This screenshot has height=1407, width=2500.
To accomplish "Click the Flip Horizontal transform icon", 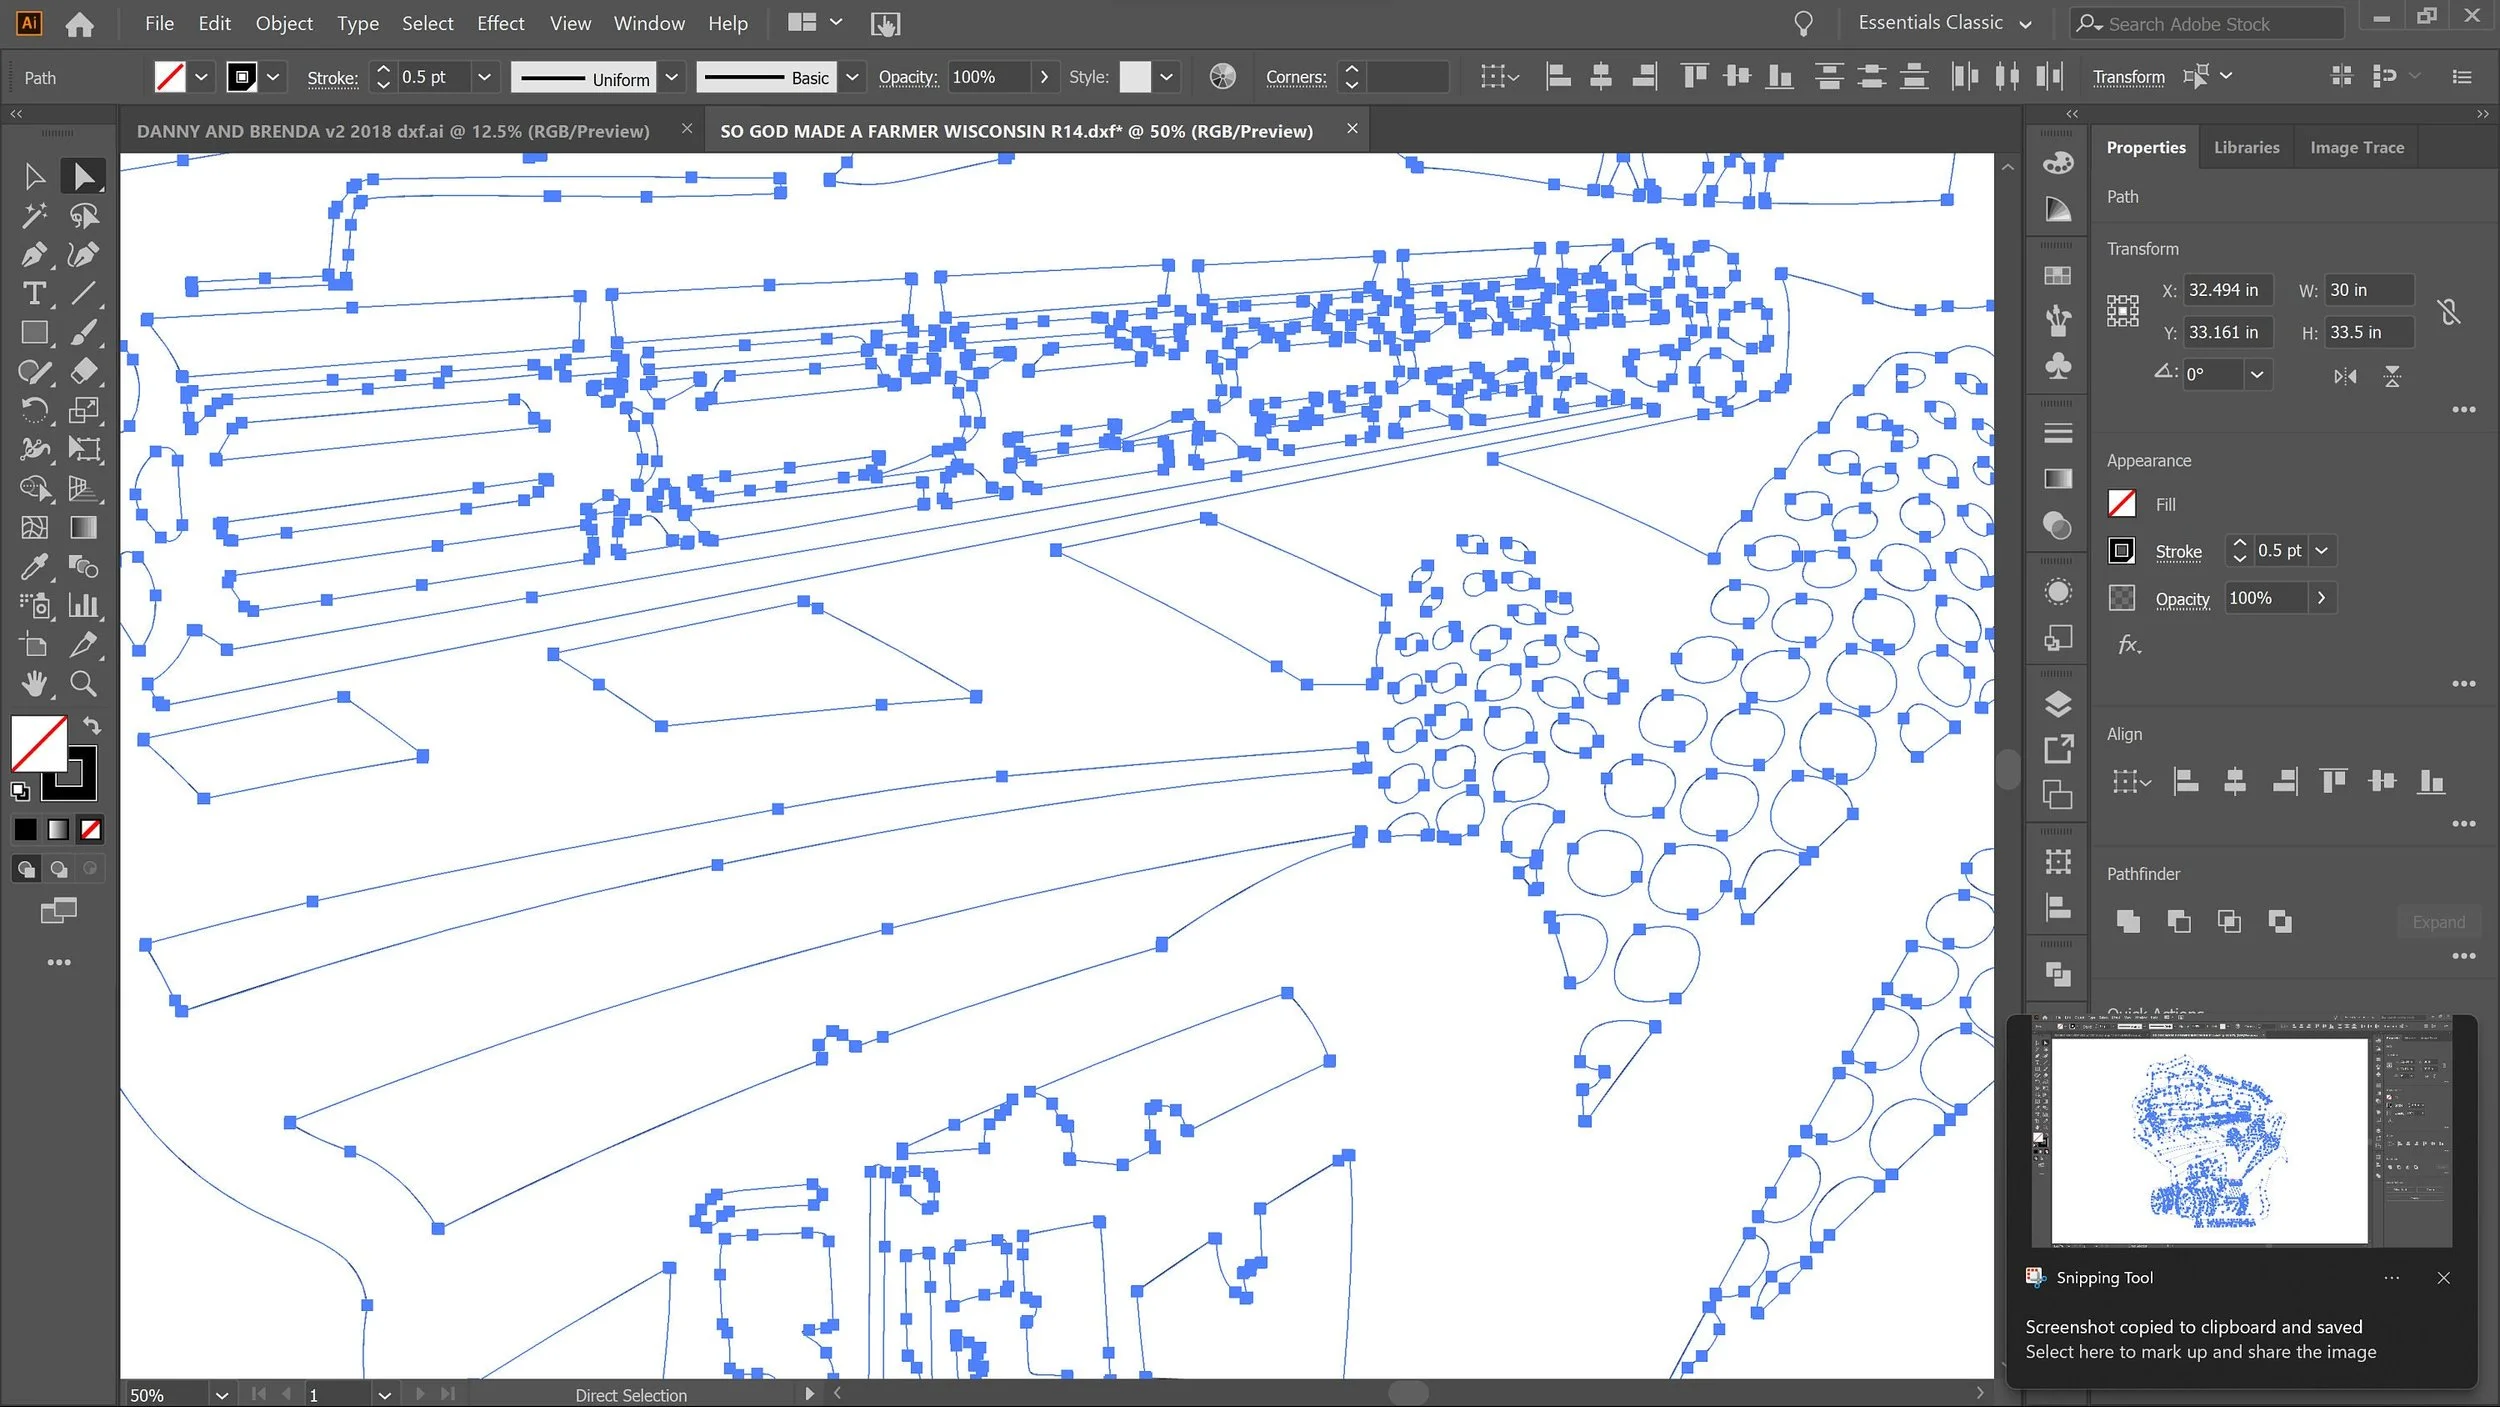I will coord(2345,376).
